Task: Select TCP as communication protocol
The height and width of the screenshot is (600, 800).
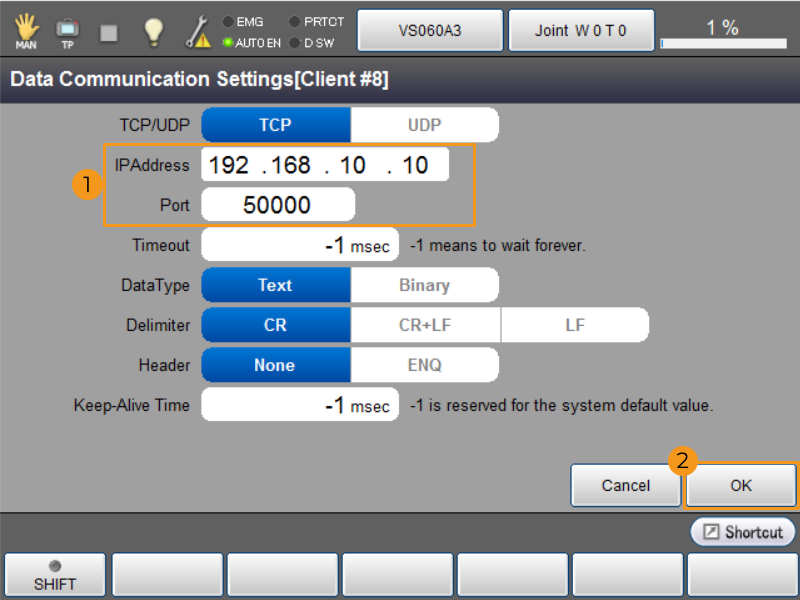Action: click(275, 124)
